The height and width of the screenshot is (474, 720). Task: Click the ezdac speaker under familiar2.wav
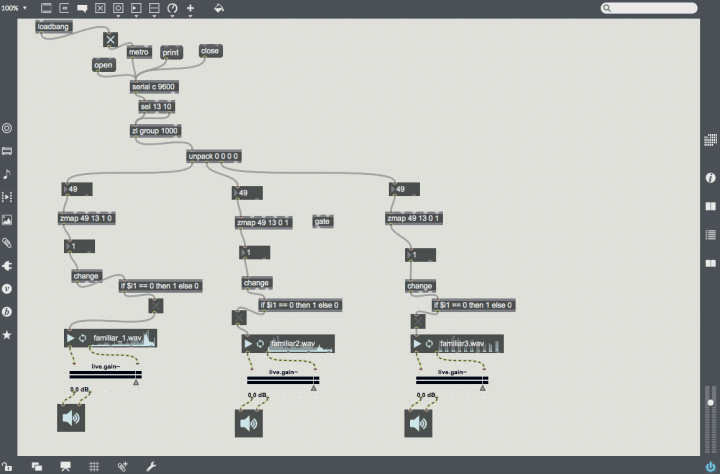249,423
